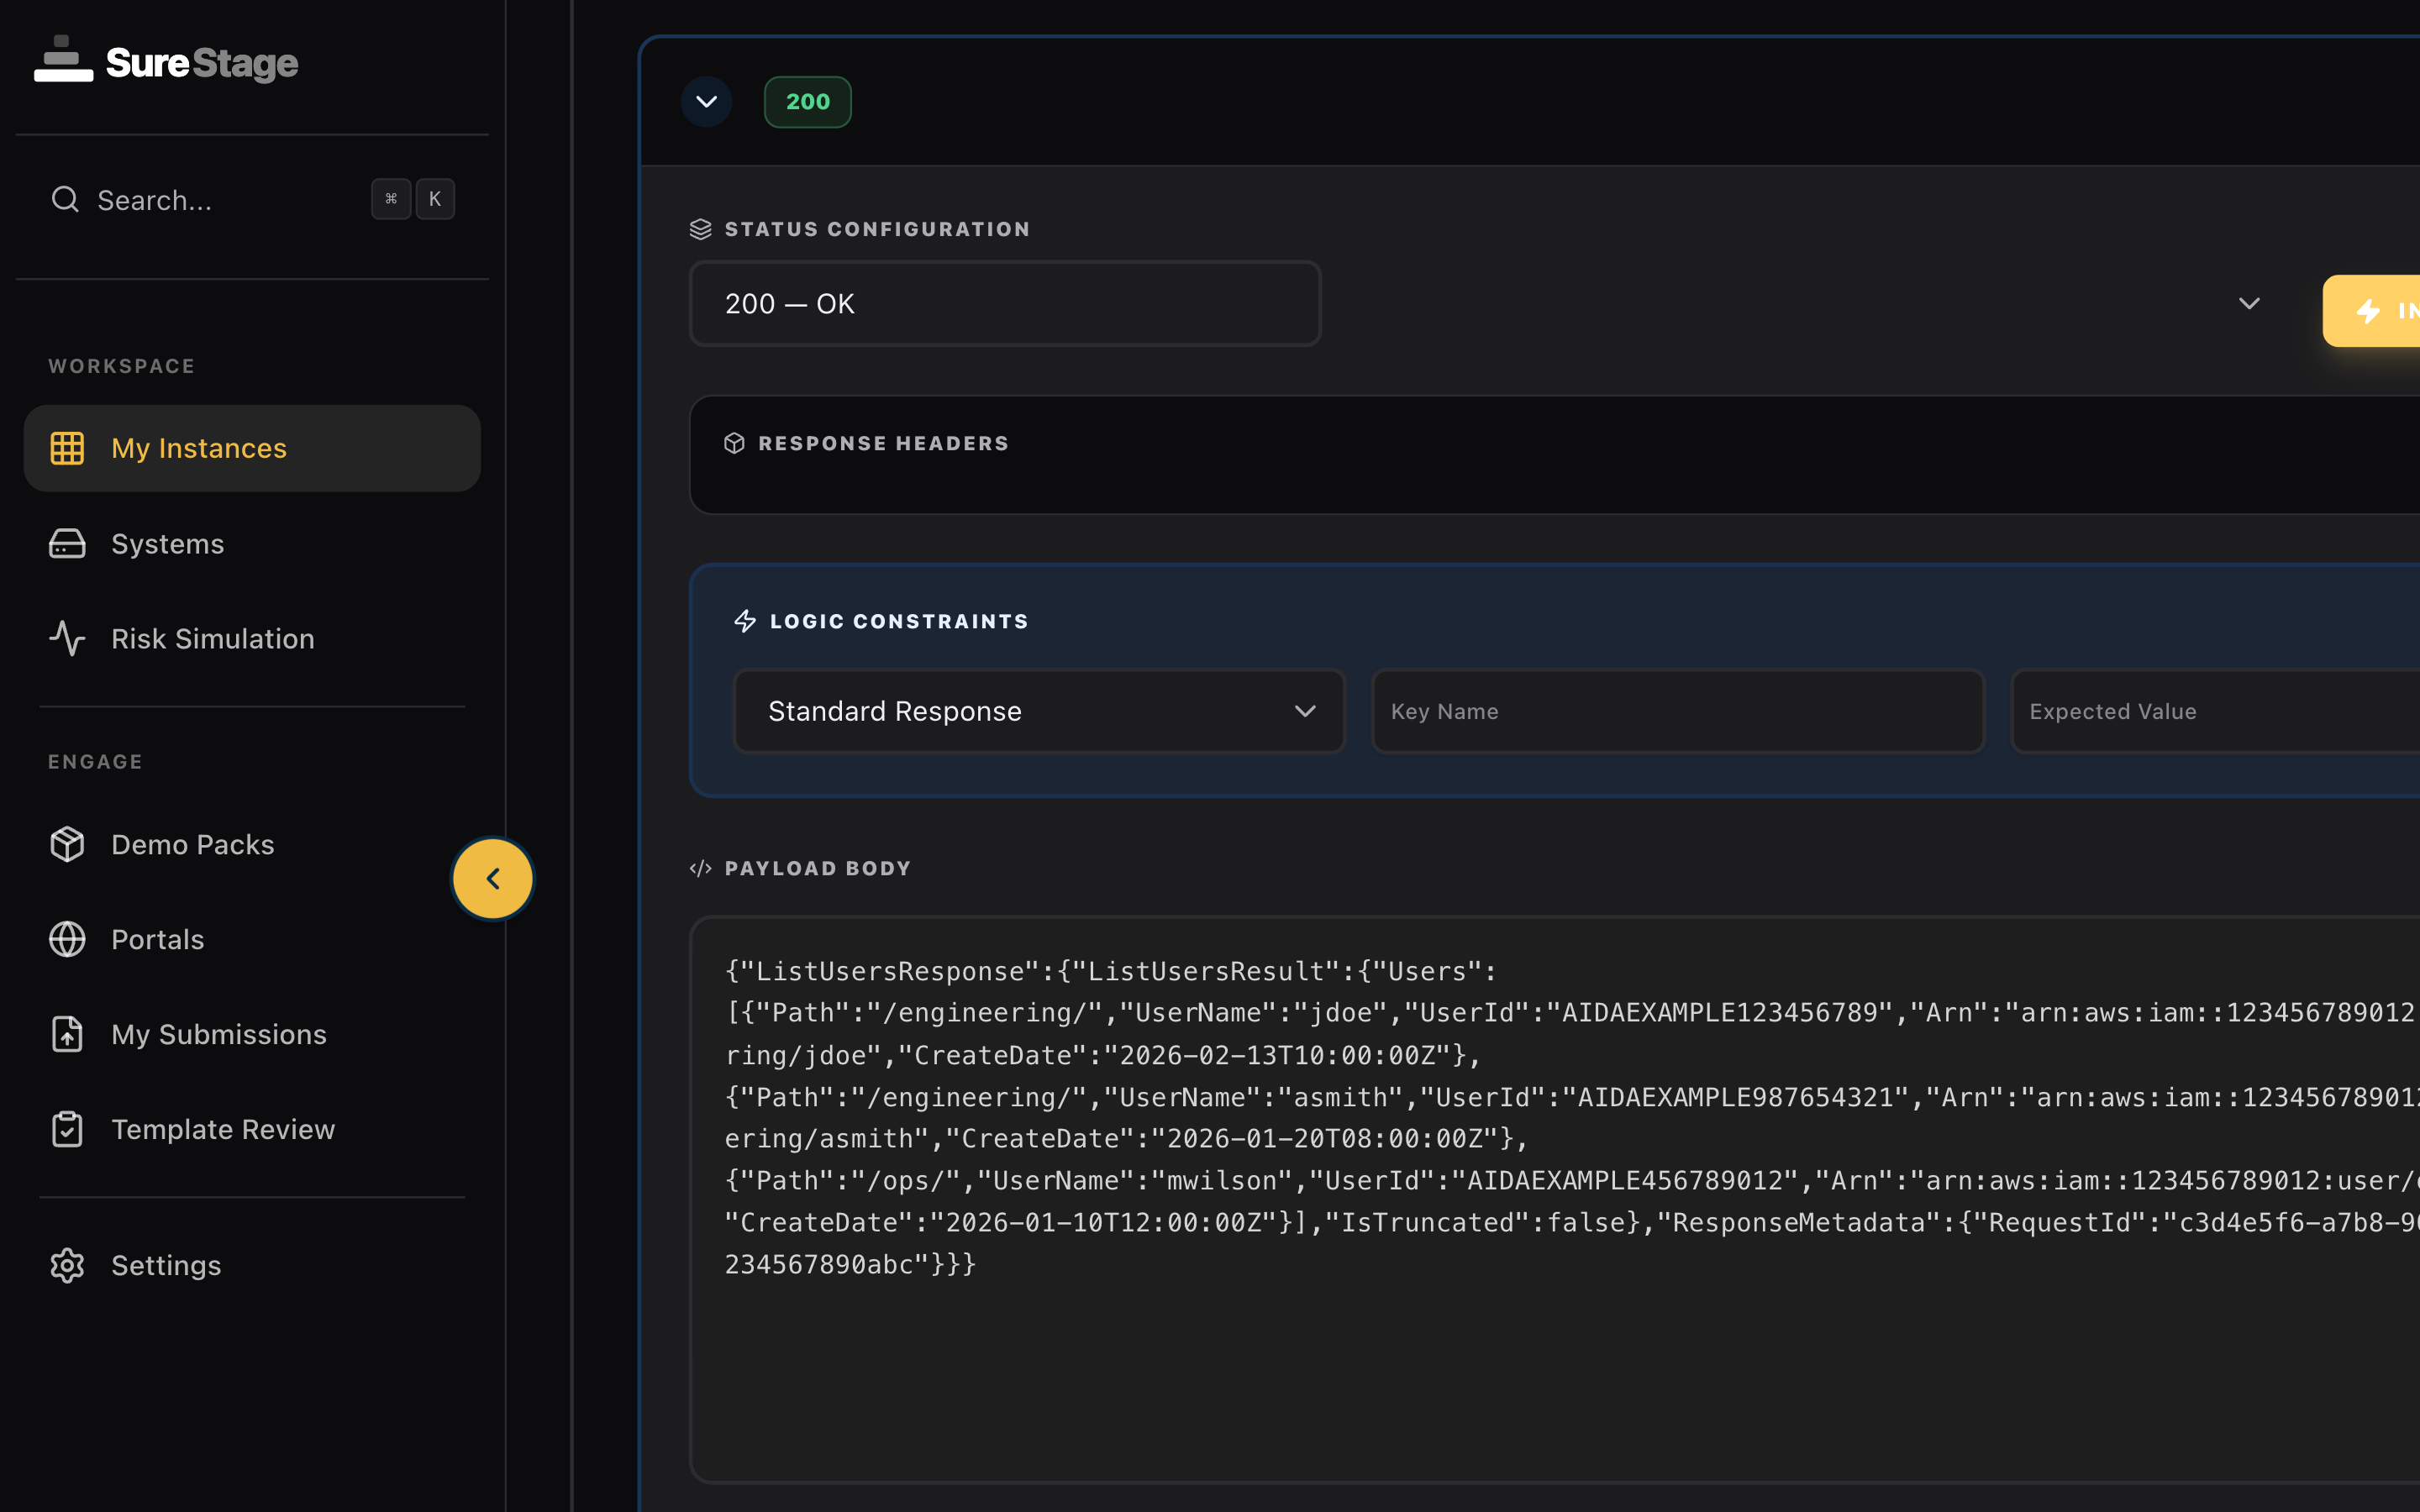The height and width of the screenshot is (1512, 2420).
Task: Select the Logic Constraints section header
Action: coord(898,620)
